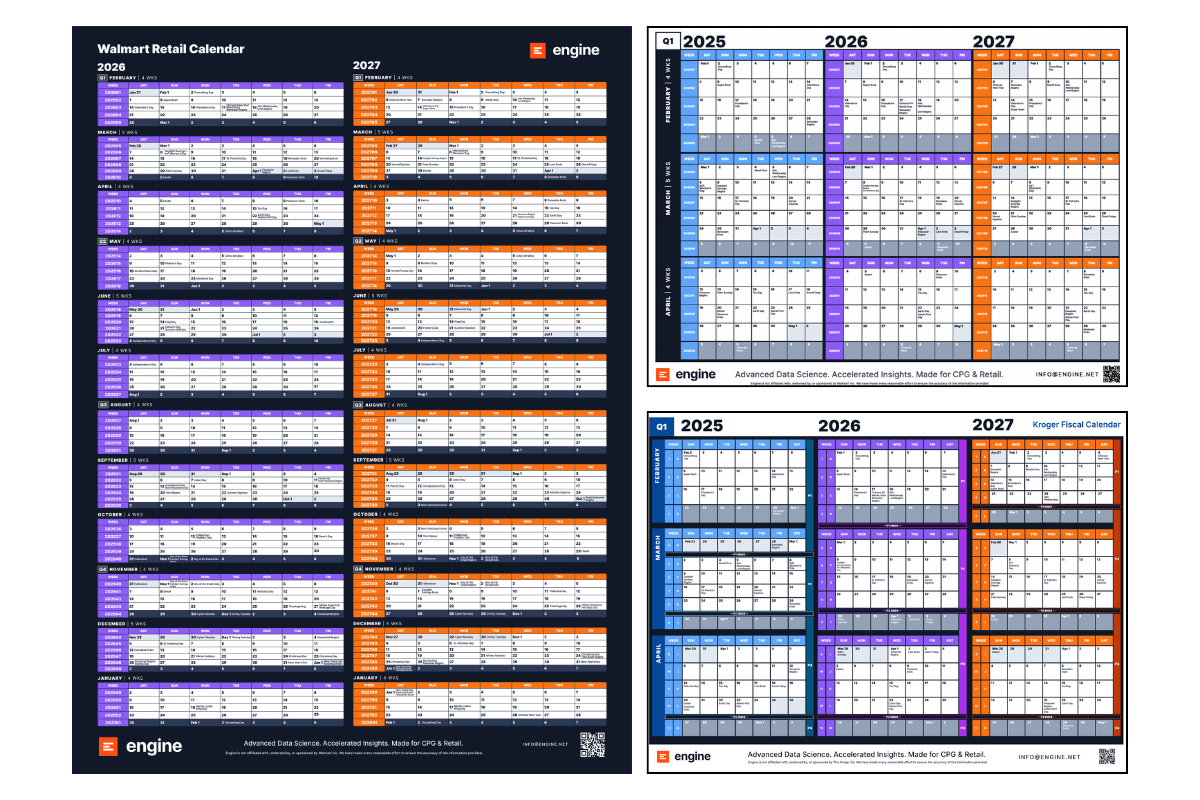Screen dimensions: 1200x800
Task: Click the QR code on the top-right Walmart sheet
Action: pos(1111,375)
